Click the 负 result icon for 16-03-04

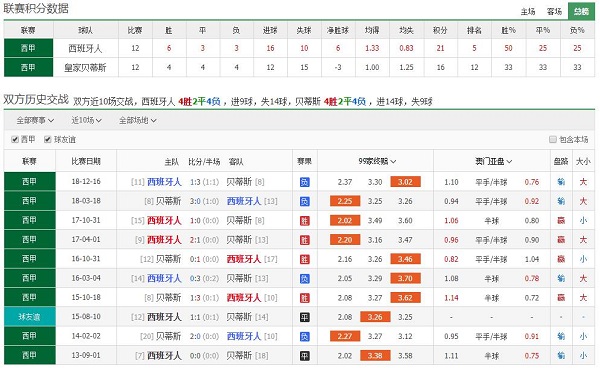(x=304, y=278)
